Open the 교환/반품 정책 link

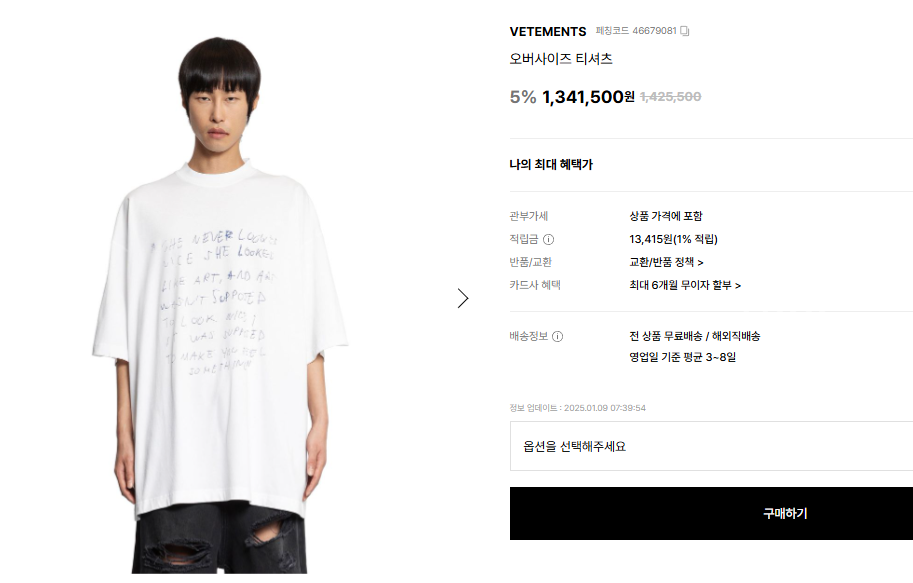[666, 262]
